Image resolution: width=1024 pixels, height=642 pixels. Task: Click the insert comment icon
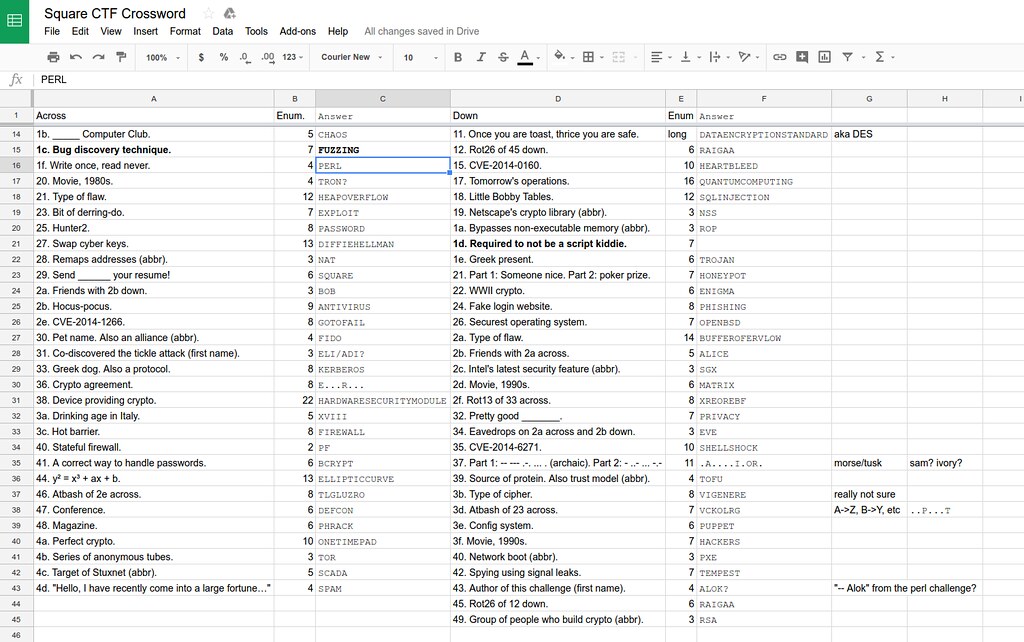802,57
